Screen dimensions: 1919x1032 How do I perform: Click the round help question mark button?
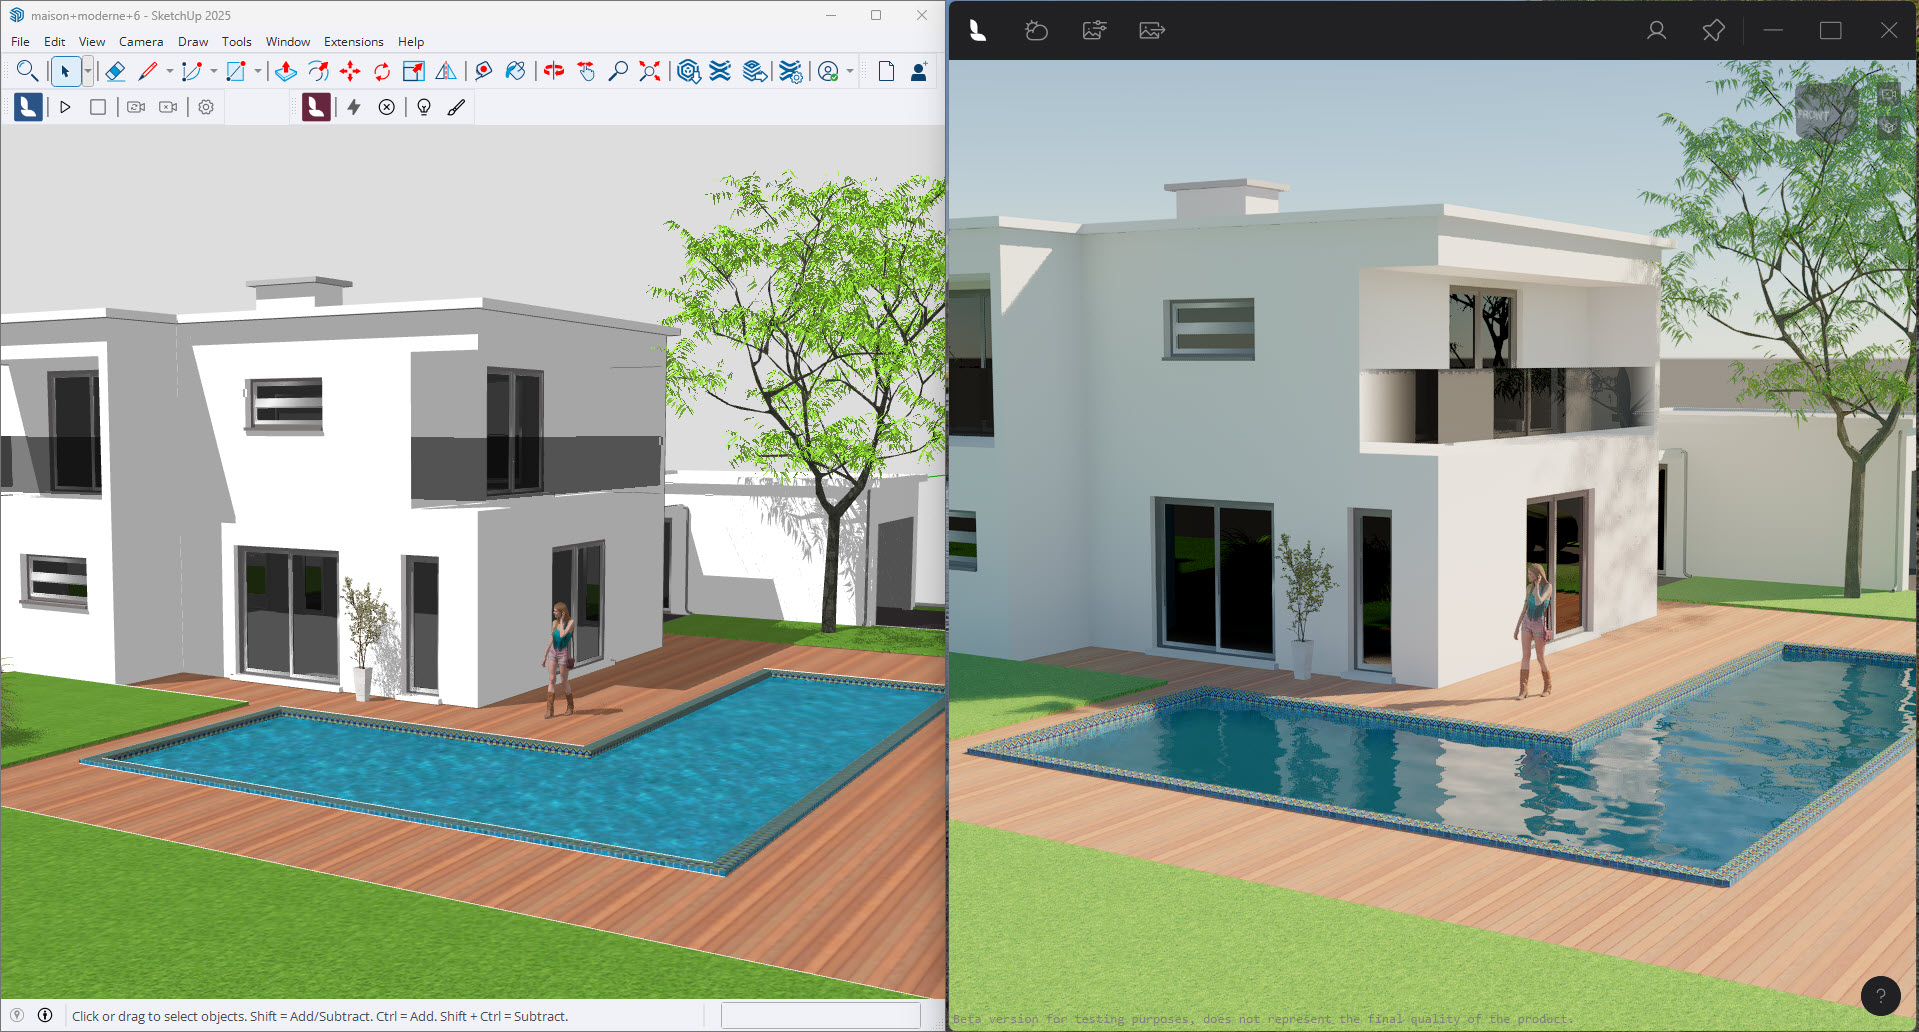click(1880, 995)
